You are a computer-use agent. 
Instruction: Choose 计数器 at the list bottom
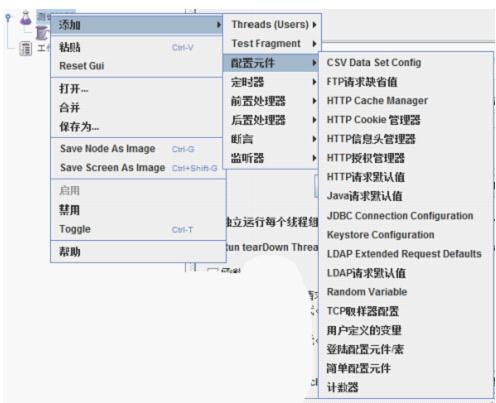click(342, 387)
